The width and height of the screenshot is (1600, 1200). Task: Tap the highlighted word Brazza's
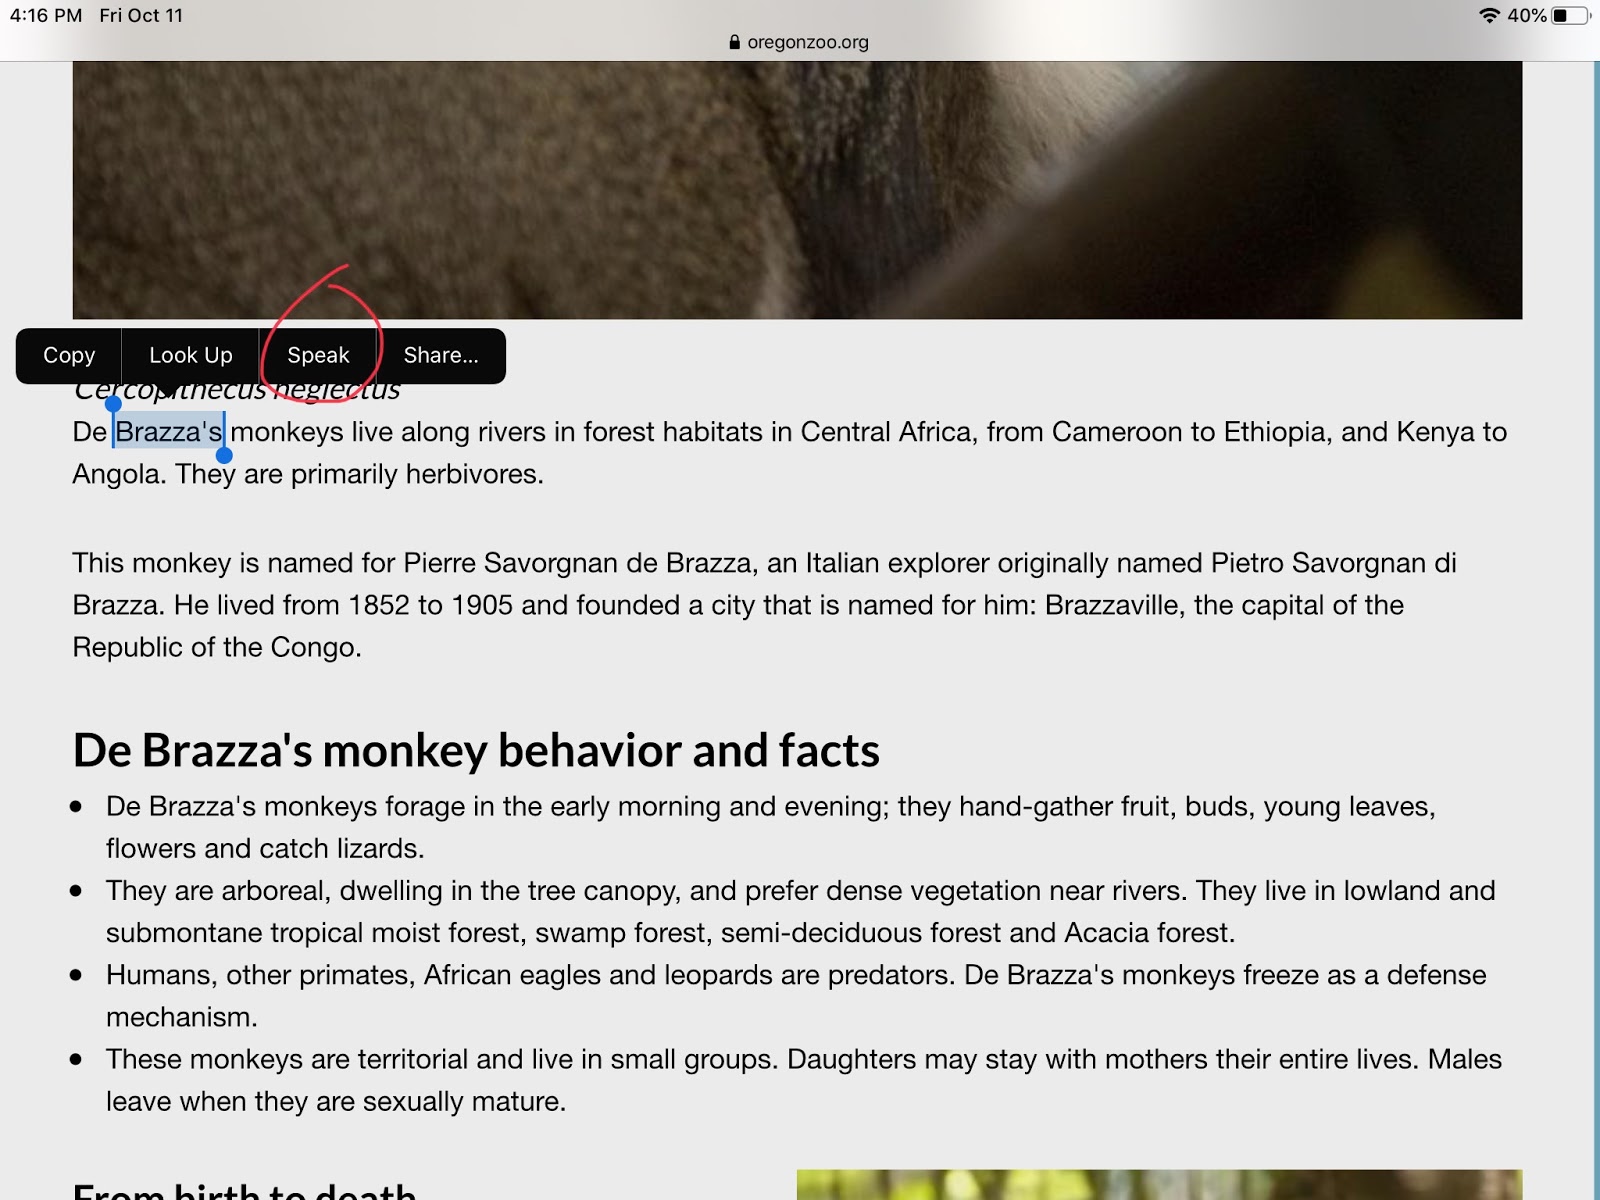click(x=169, y=432)
